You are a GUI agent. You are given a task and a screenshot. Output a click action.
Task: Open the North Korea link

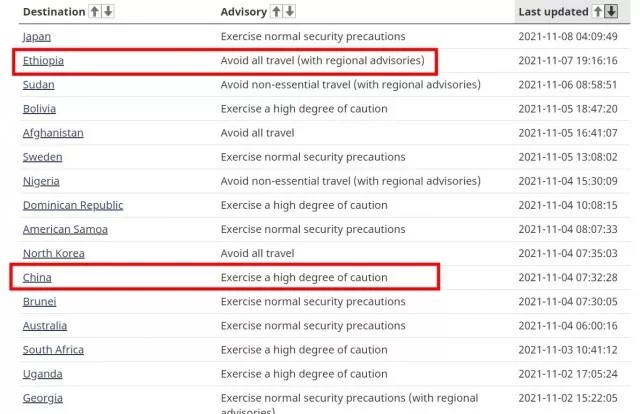coord(54,253)
